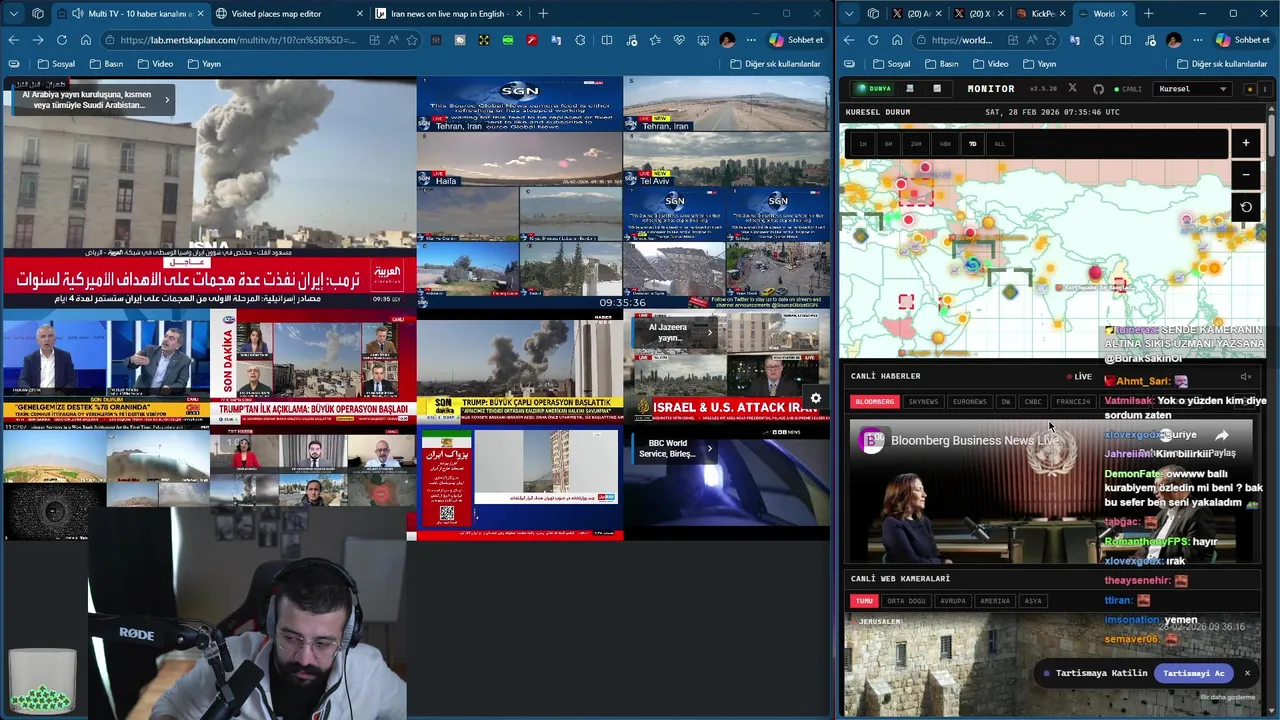Screen dimensions: 1280x720
Task: Dismiss the Tartismaya Katilin popup
Action: click(x=1247, y=673)
